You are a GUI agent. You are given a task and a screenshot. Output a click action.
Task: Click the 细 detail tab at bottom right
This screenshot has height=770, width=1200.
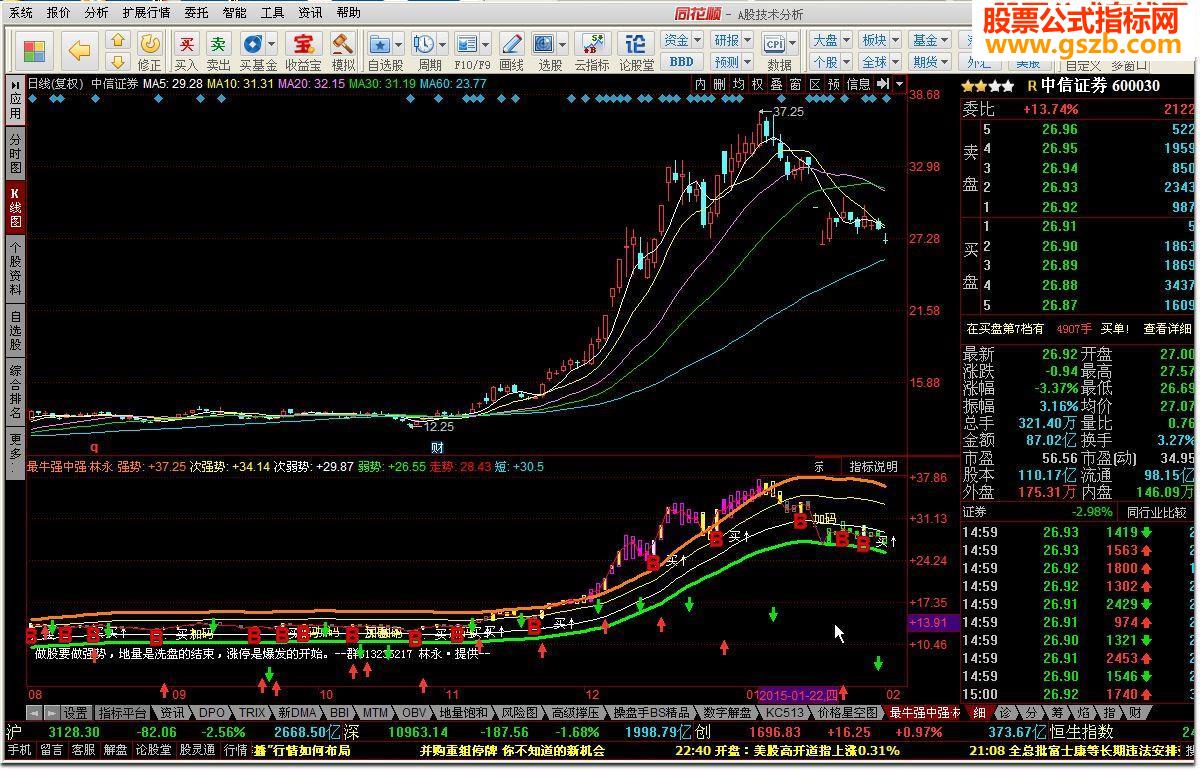979,713
